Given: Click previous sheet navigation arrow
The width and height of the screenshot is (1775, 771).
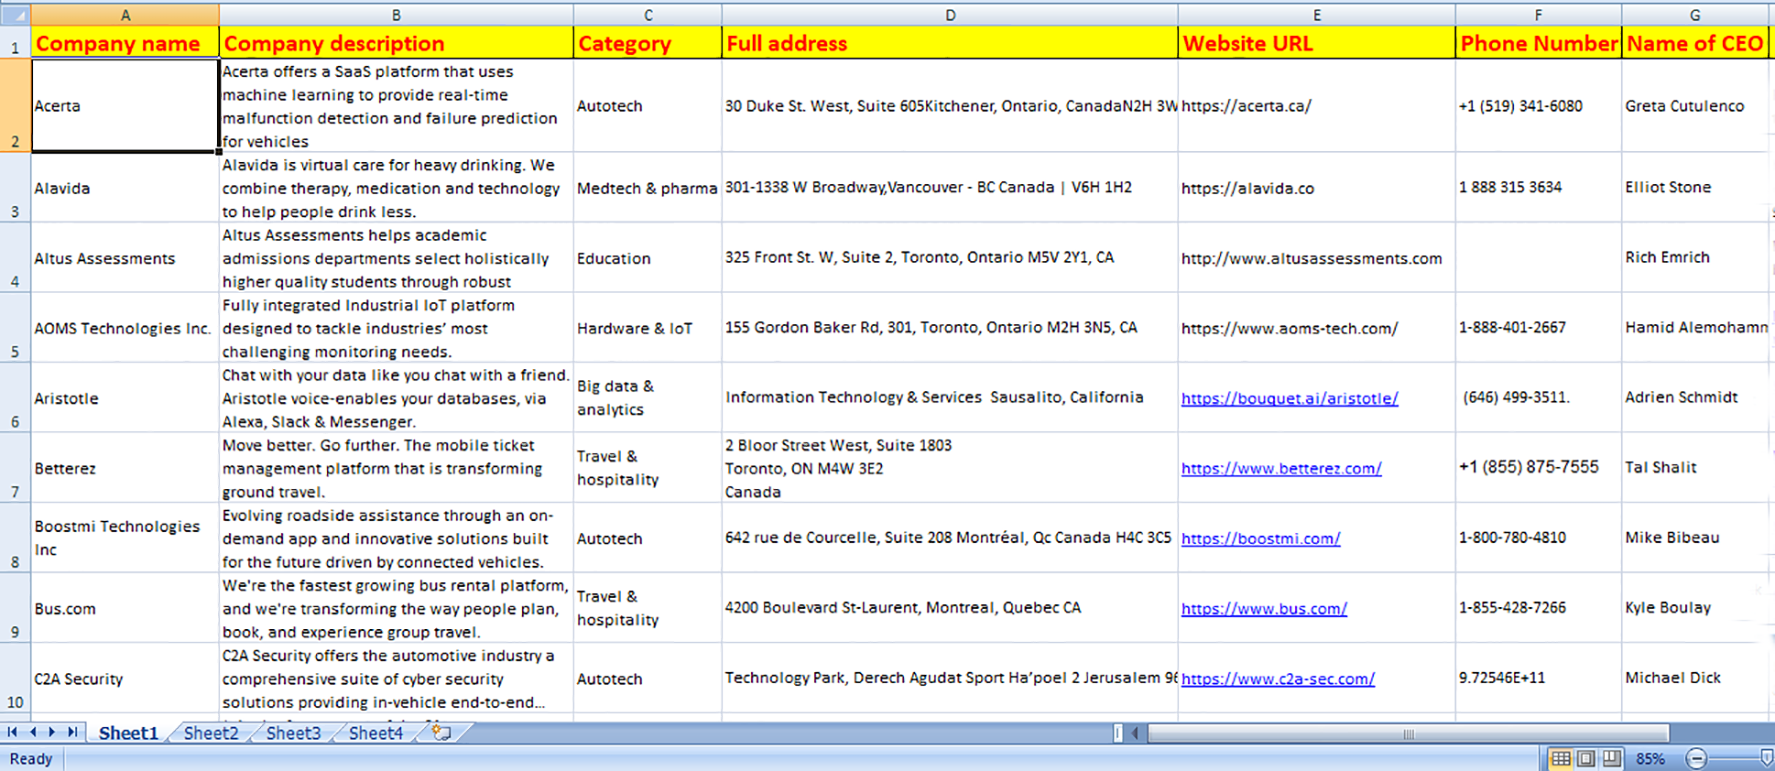Looking at the screenshot, I should pos(32,732).
